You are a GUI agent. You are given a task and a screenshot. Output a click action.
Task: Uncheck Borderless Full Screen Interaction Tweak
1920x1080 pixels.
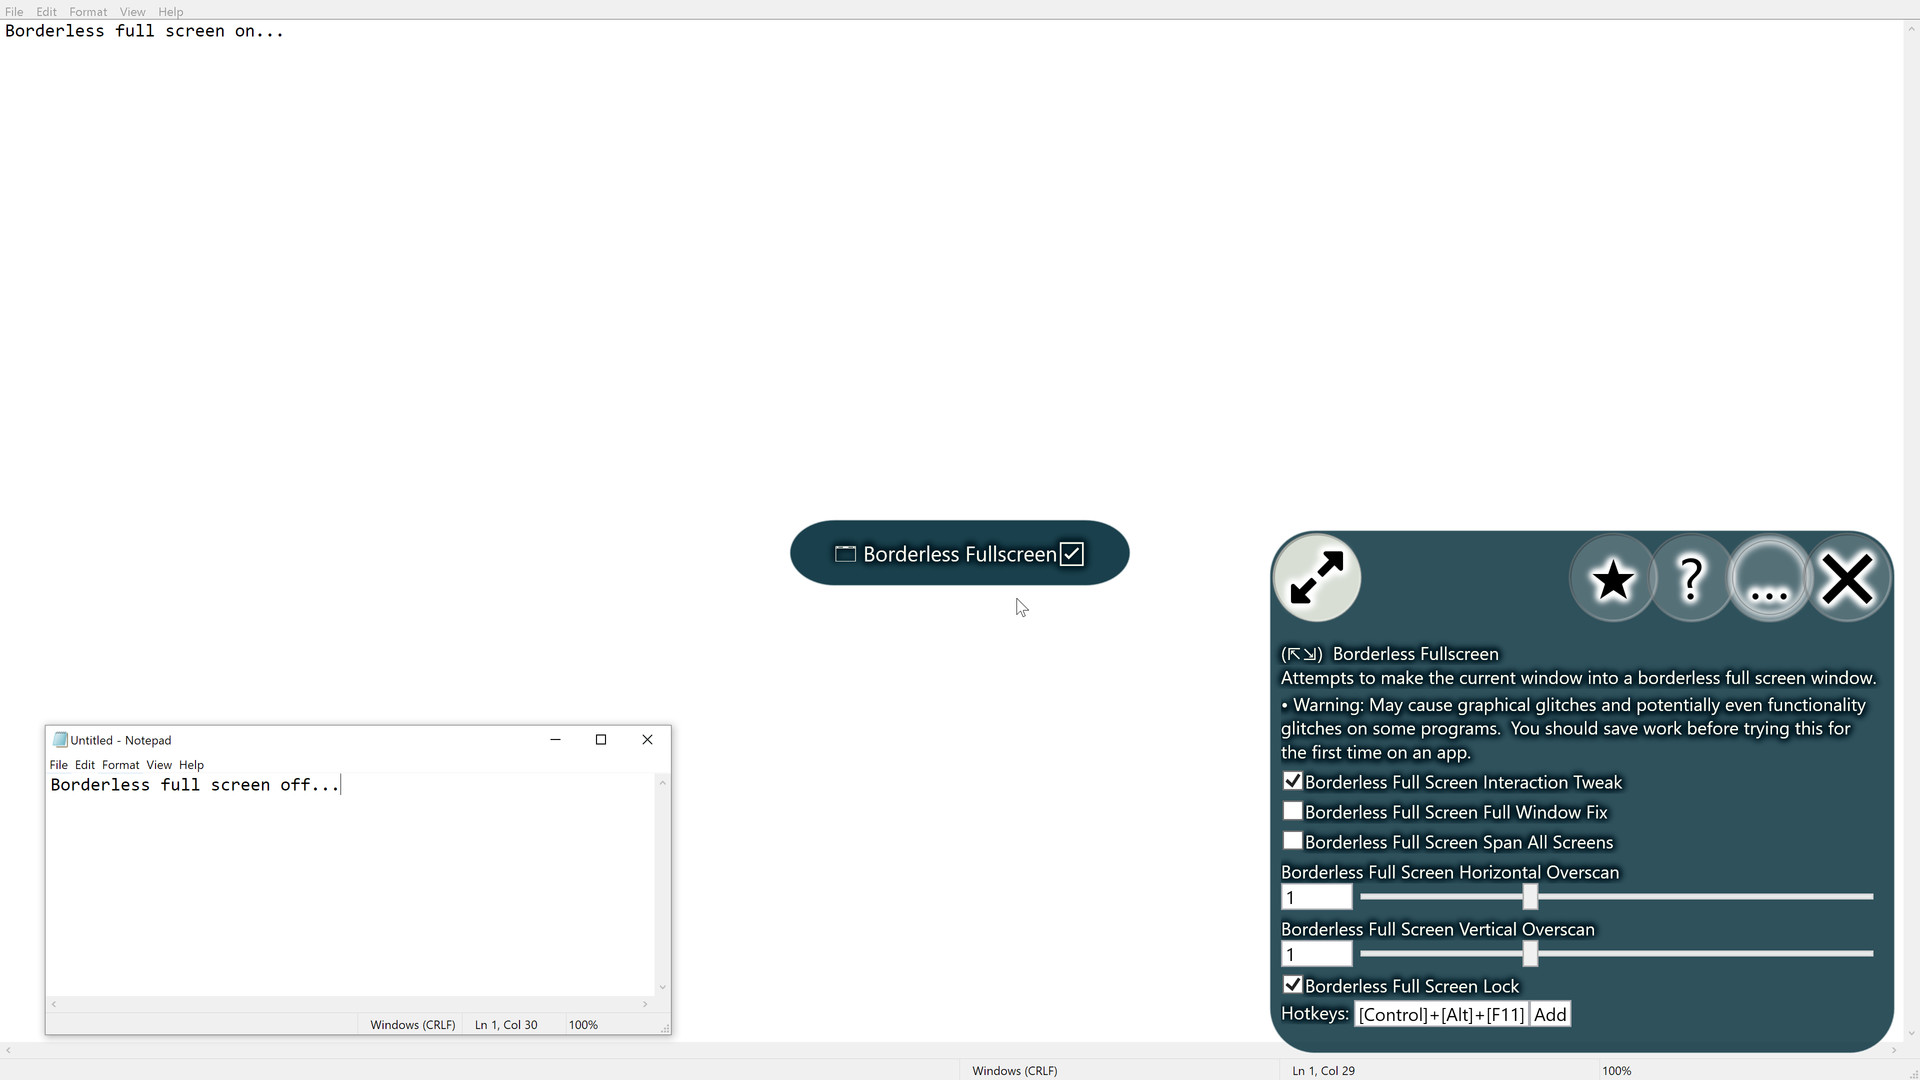click(x=1292, y=781)
